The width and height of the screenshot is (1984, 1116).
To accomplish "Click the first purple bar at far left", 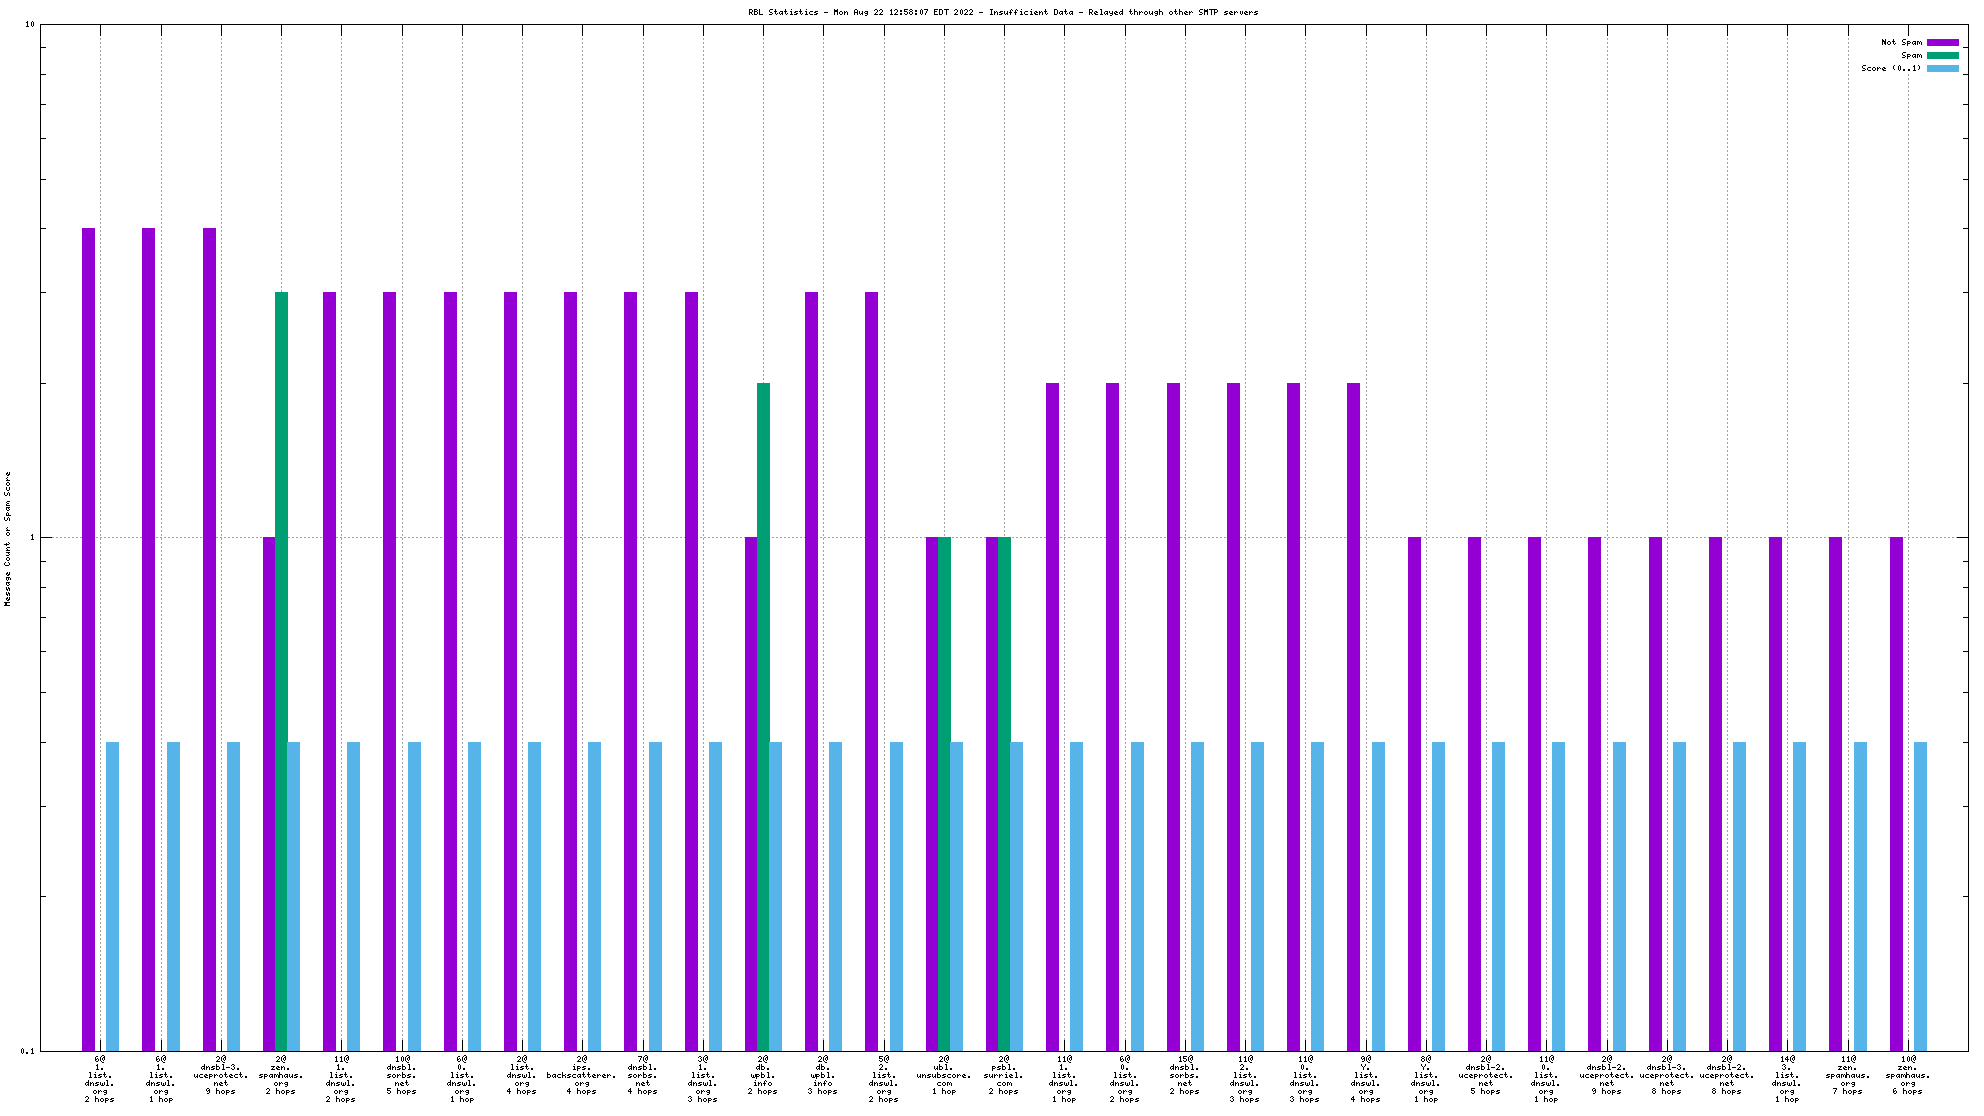I will [x=89, y=638].
